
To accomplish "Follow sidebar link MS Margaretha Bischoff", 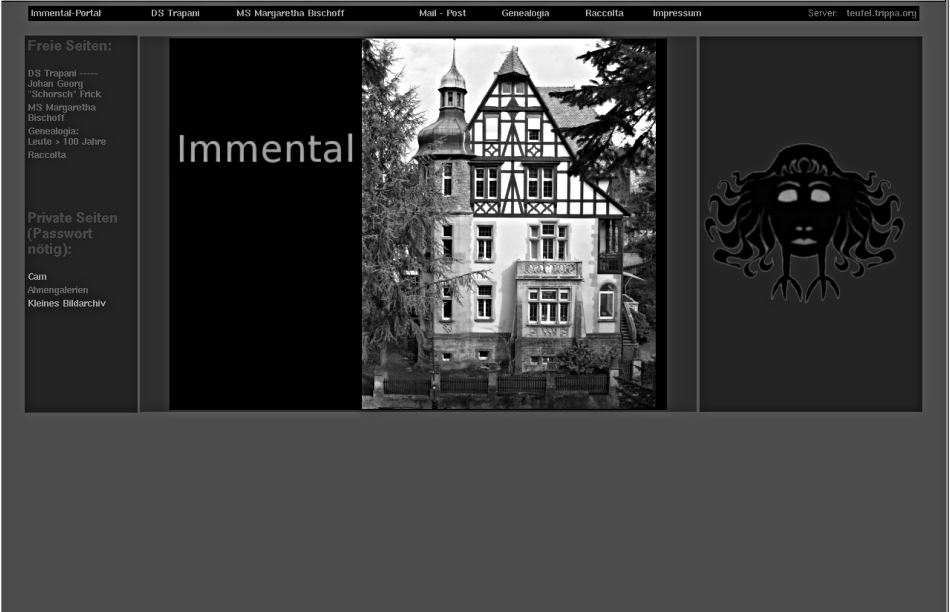I will click(x=62, y=112).
